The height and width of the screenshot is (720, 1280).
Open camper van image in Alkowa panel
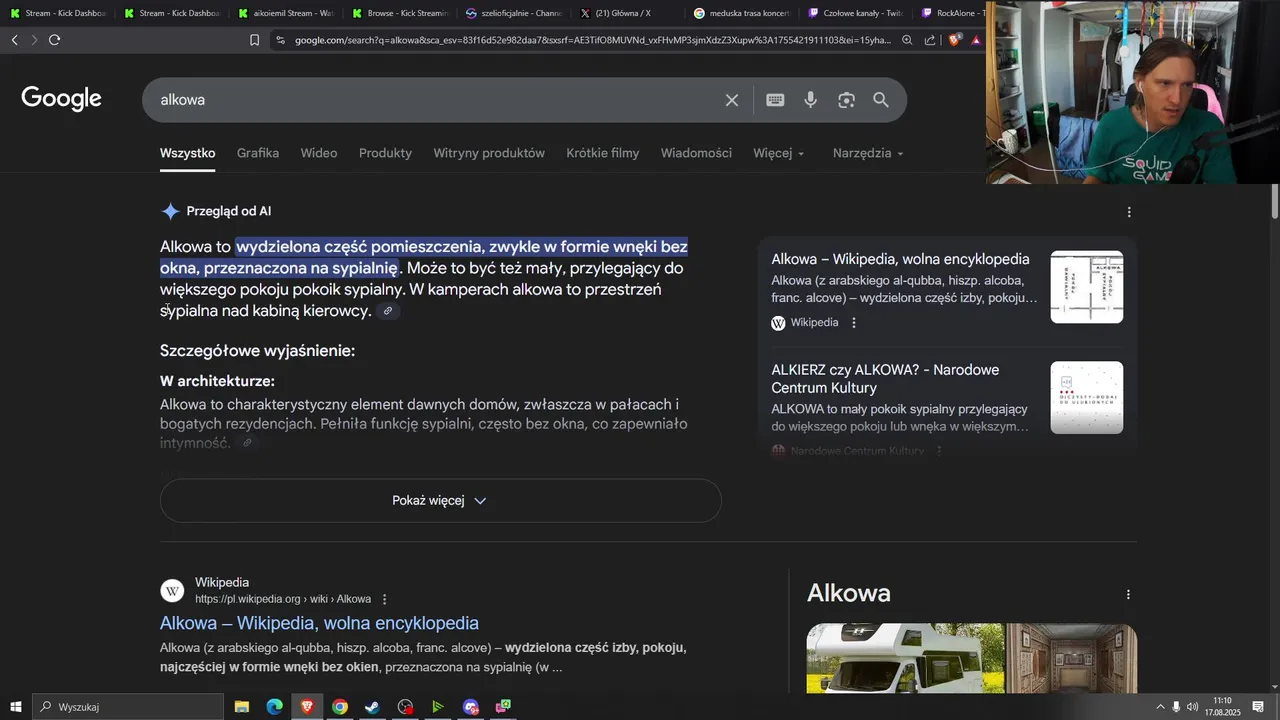pyautogui.click(x=905, y=658)
